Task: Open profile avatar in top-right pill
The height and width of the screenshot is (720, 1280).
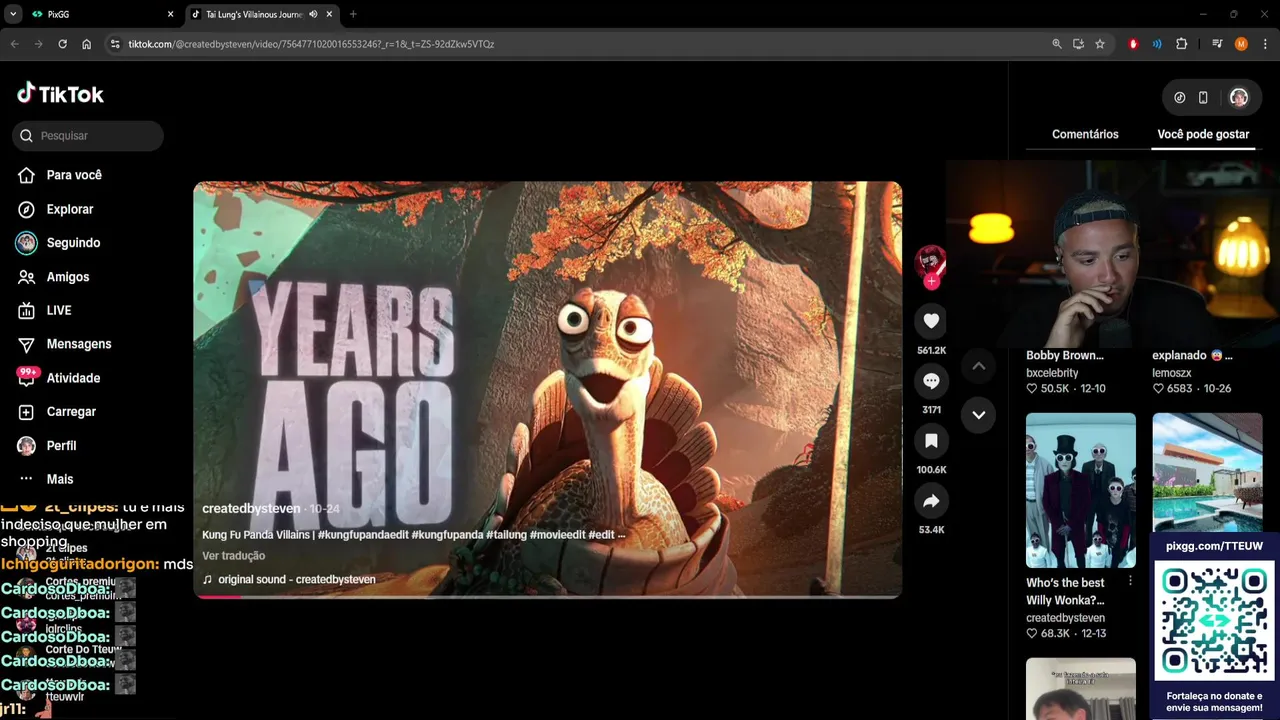Action: (x=1239, y=98)
